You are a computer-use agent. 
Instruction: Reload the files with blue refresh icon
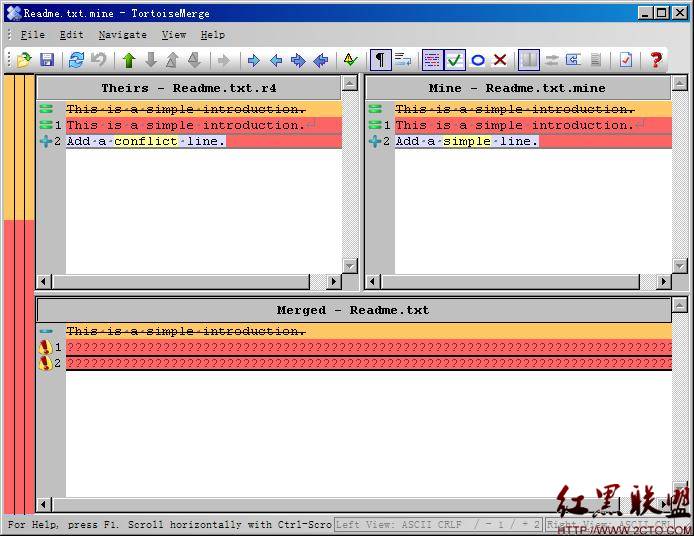[x=76, y=60]
